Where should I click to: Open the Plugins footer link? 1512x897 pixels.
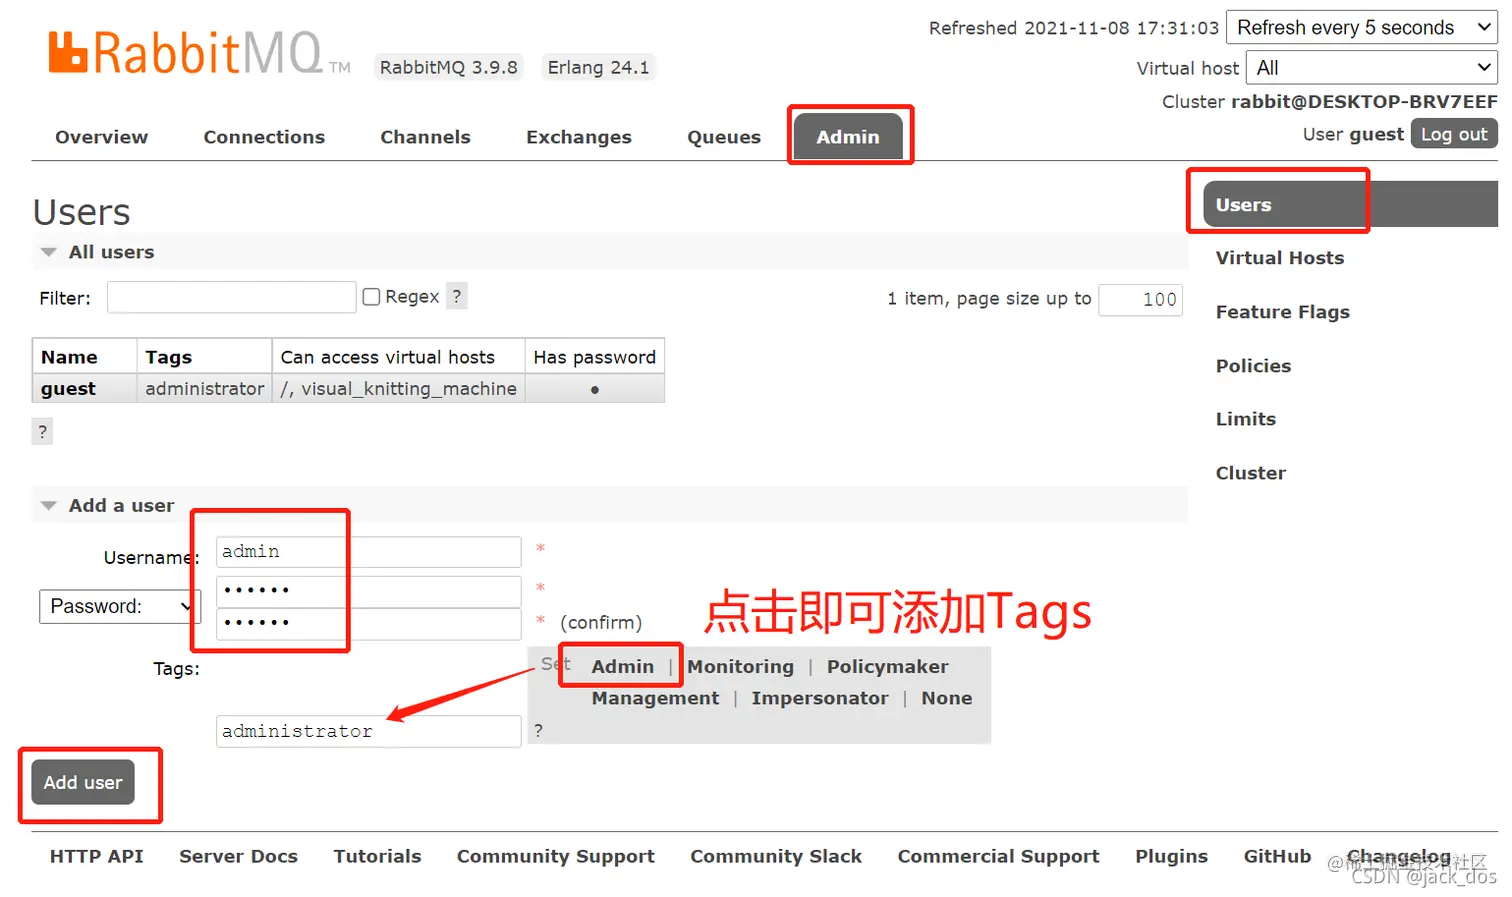coord(1171,856)
